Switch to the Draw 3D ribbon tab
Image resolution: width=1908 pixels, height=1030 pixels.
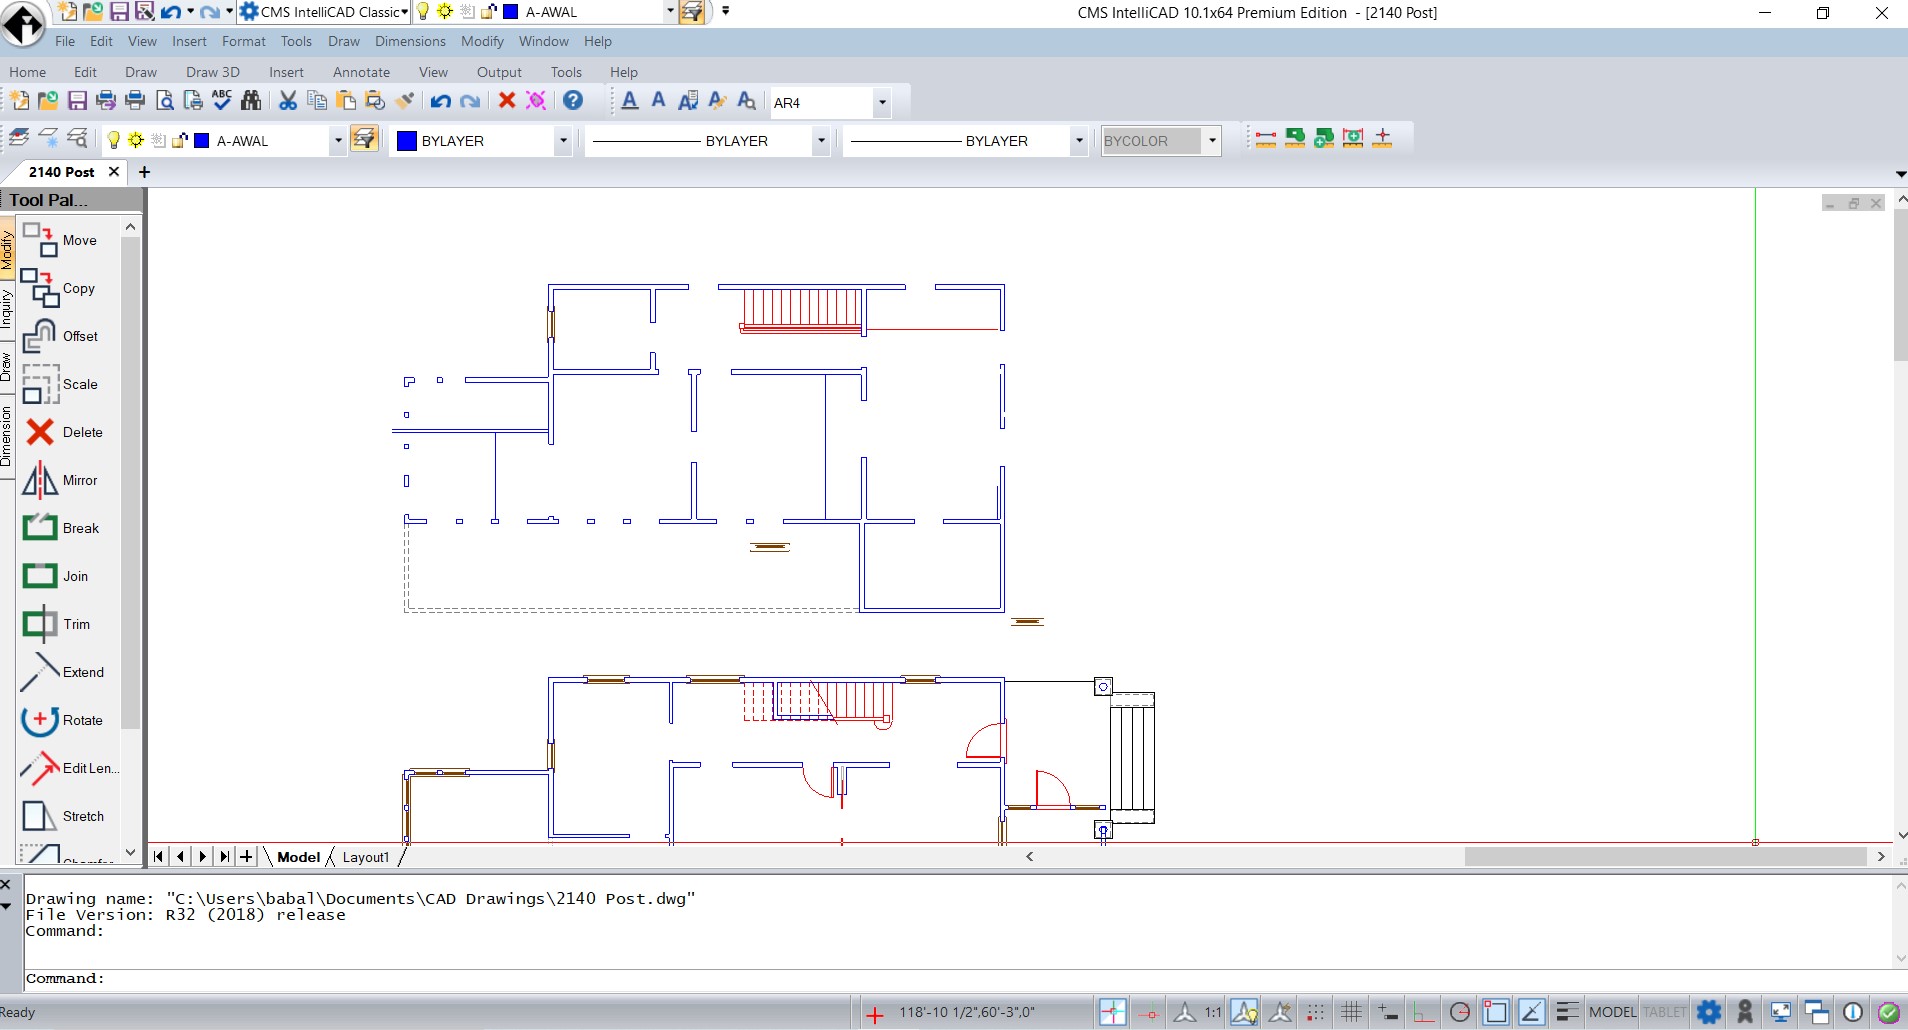pos(213,72)
